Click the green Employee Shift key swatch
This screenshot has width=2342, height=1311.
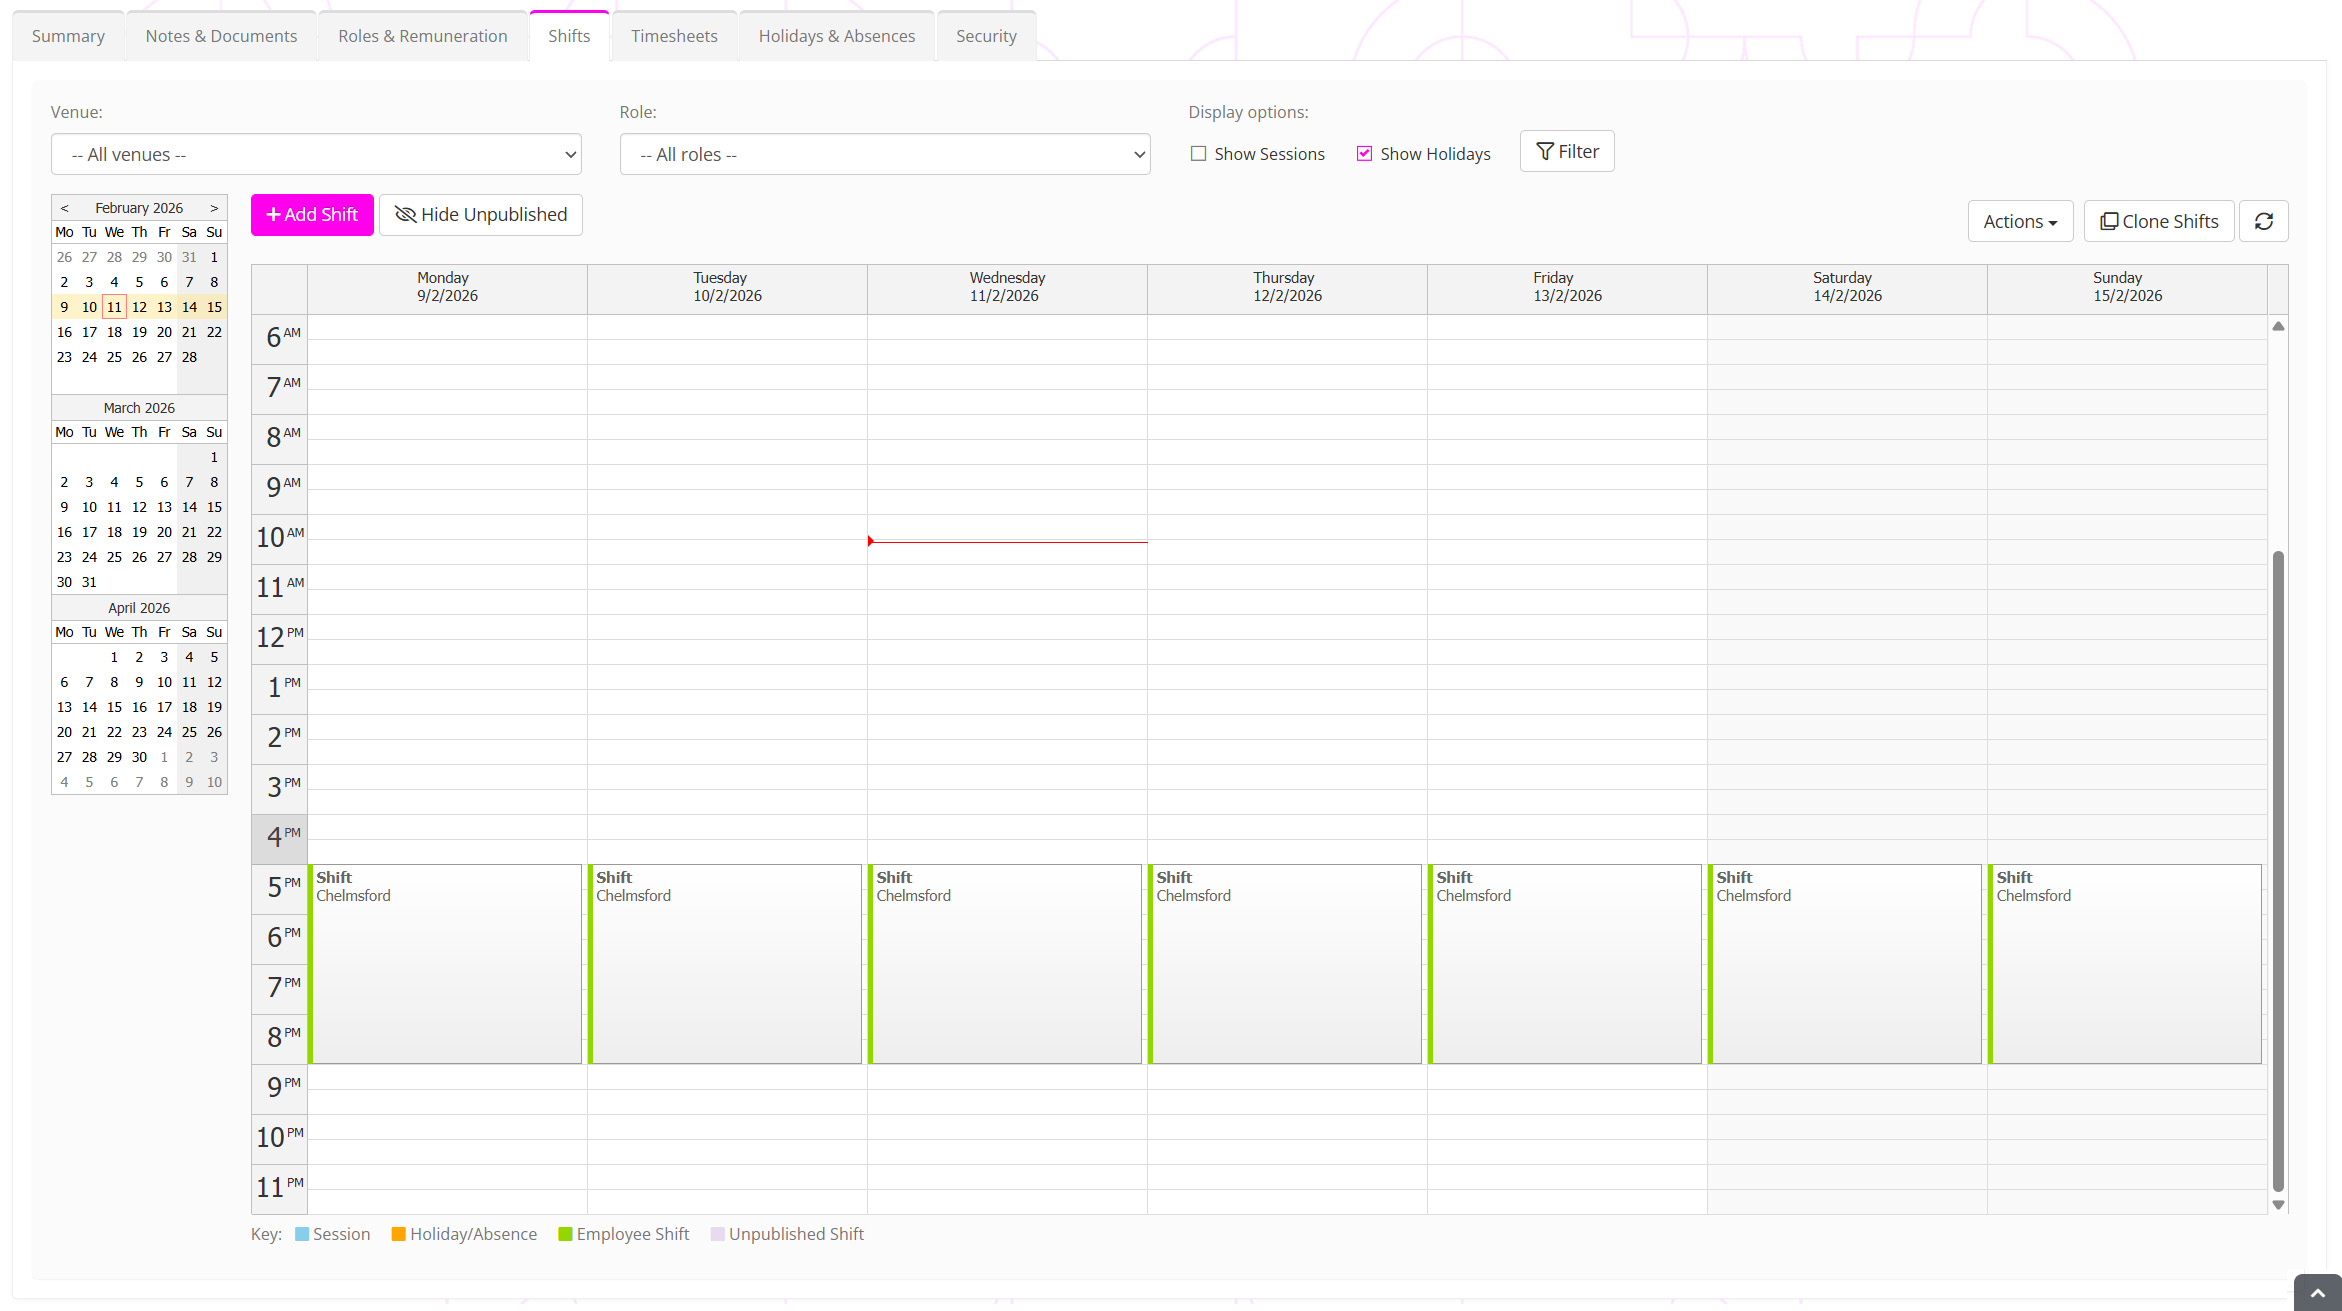pyautogui.click(x=565, y=1234)
